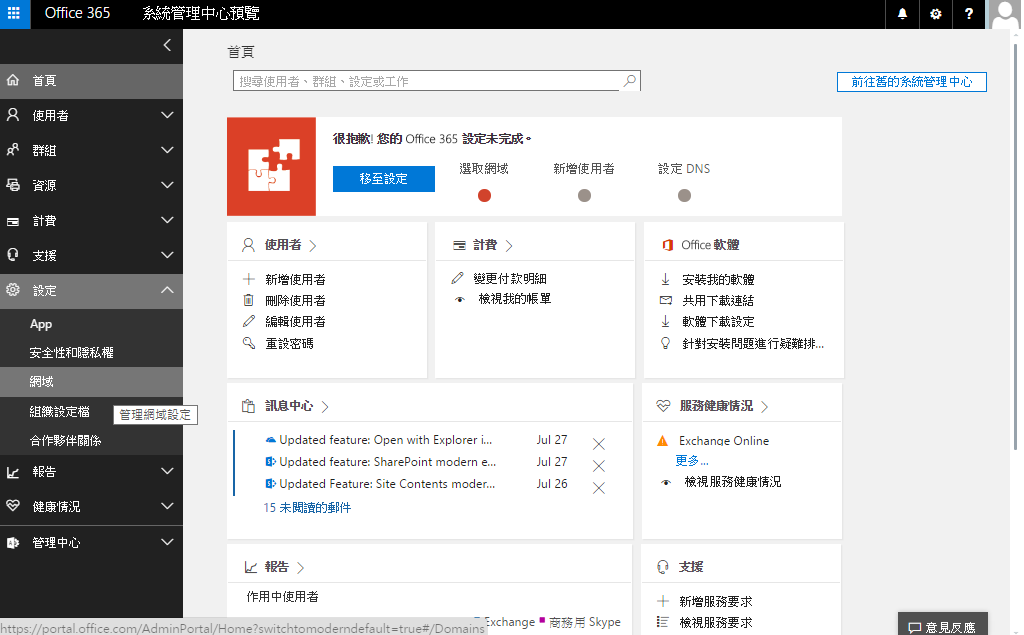1024x635 pixels.
Task: Click the 新增使用者 plus icon
Action: [x=249, y=280]
